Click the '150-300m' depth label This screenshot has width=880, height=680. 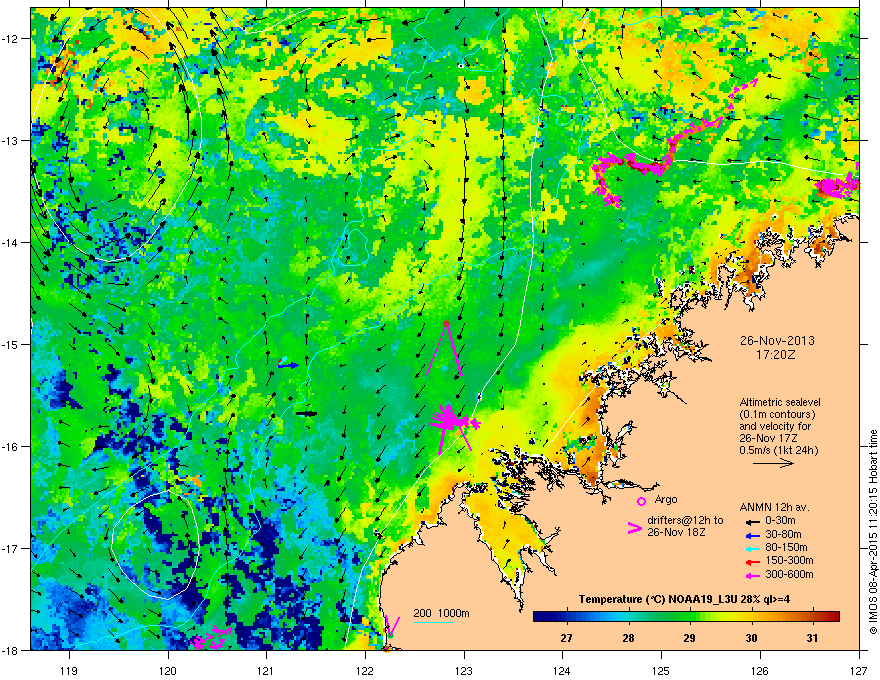789,560
